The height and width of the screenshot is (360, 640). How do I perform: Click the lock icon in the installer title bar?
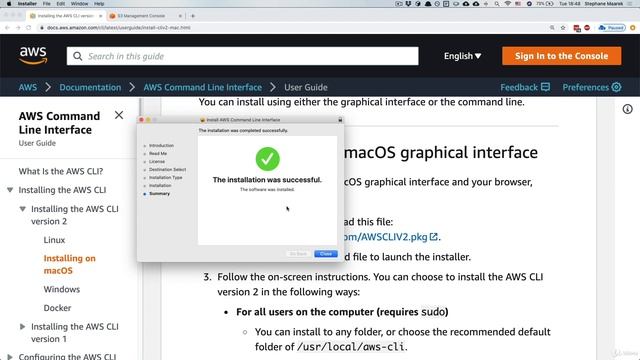pos(340,120)
